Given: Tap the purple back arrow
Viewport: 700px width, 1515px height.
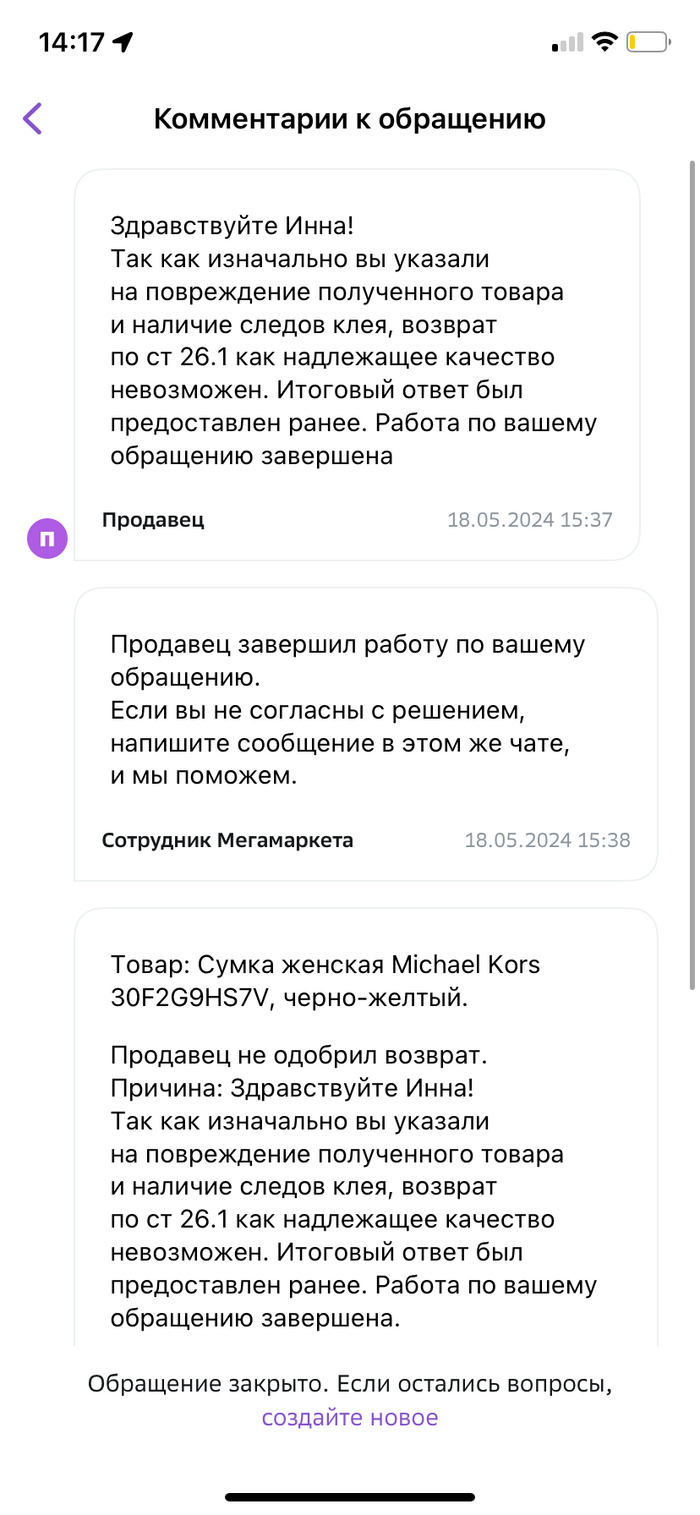Looking at the screenshot, I should 33,119.
